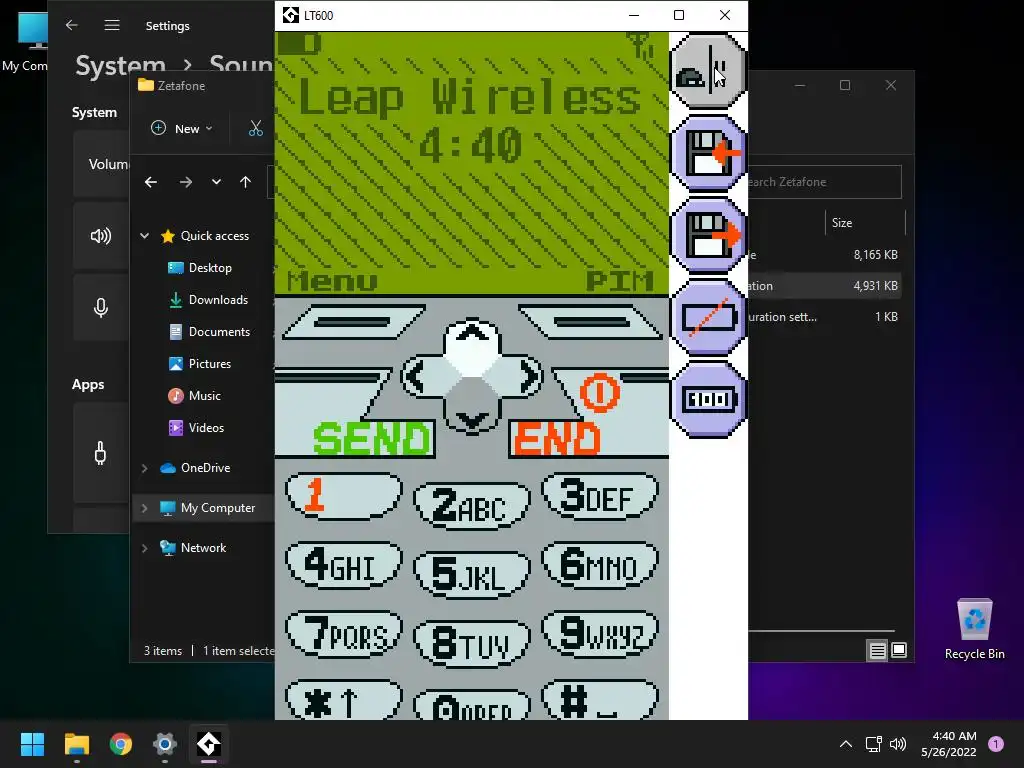Collapse the Quick access tree node
1024x768 pixels.
point(145,236)
